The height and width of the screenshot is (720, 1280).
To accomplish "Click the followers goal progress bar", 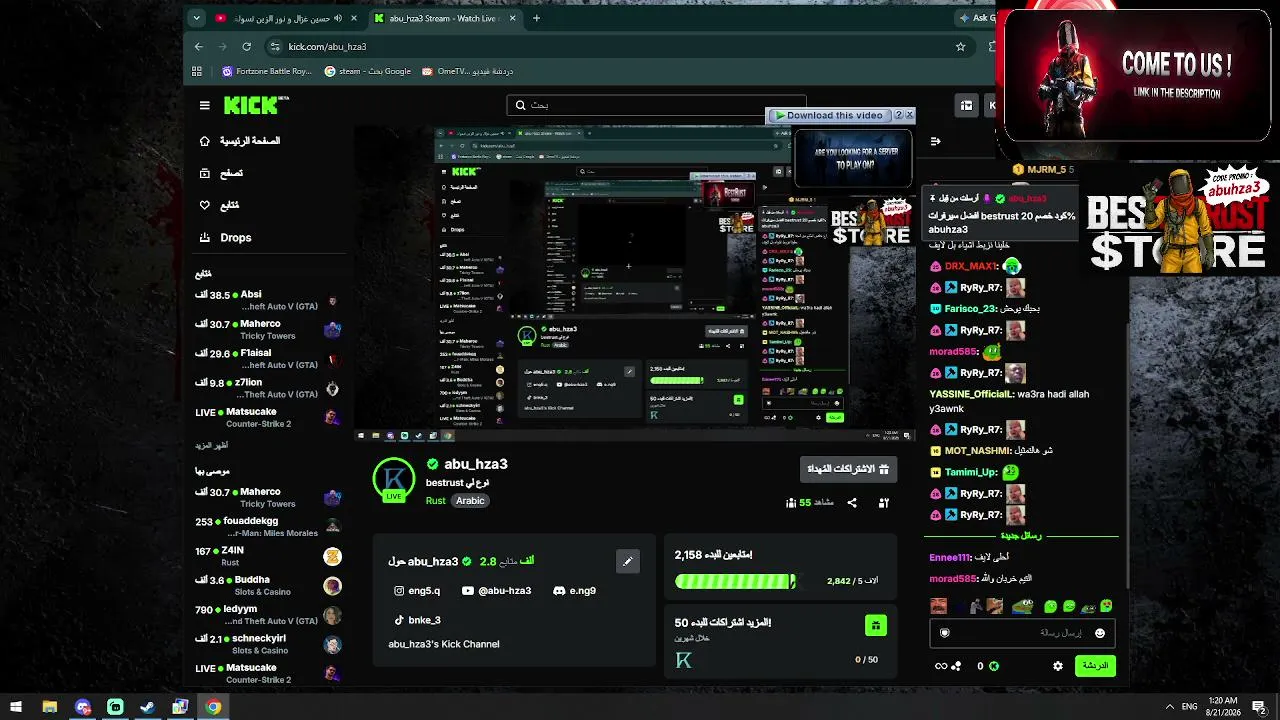I will [736, 581].
